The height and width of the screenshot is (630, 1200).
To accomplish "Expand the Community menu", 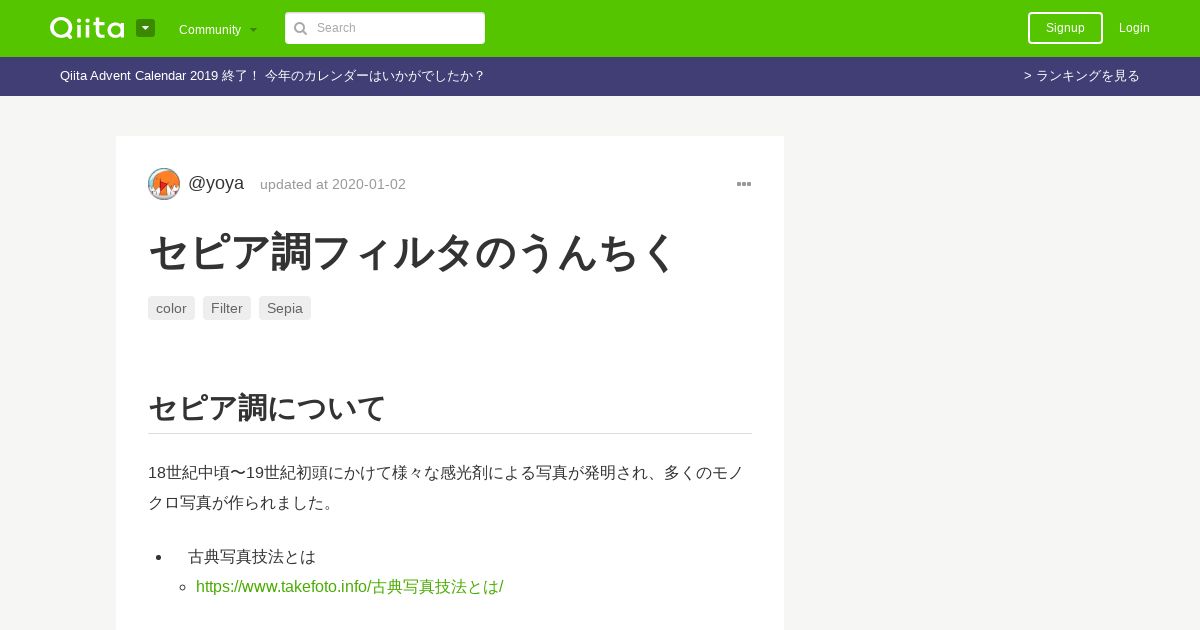I will [218, 30].
